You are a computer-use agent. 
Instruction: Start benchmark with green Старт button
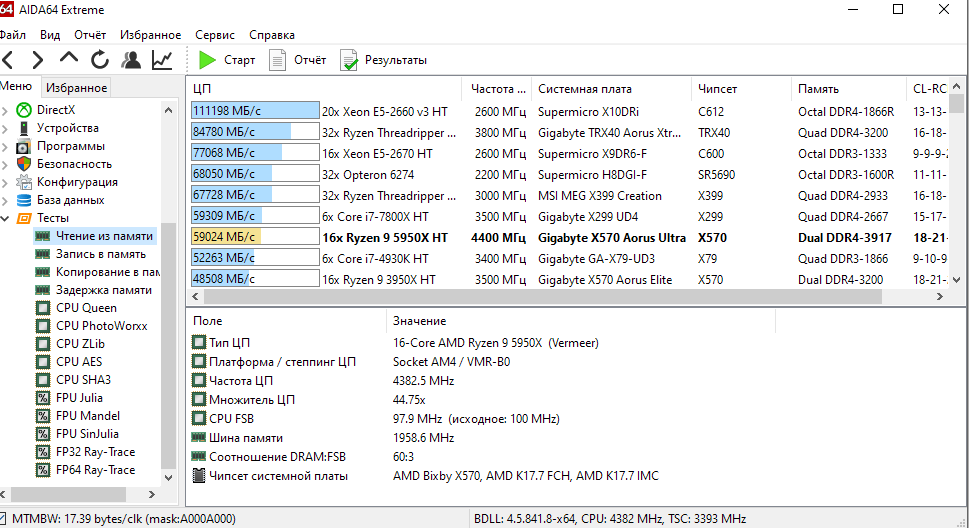tap(227, 60)
